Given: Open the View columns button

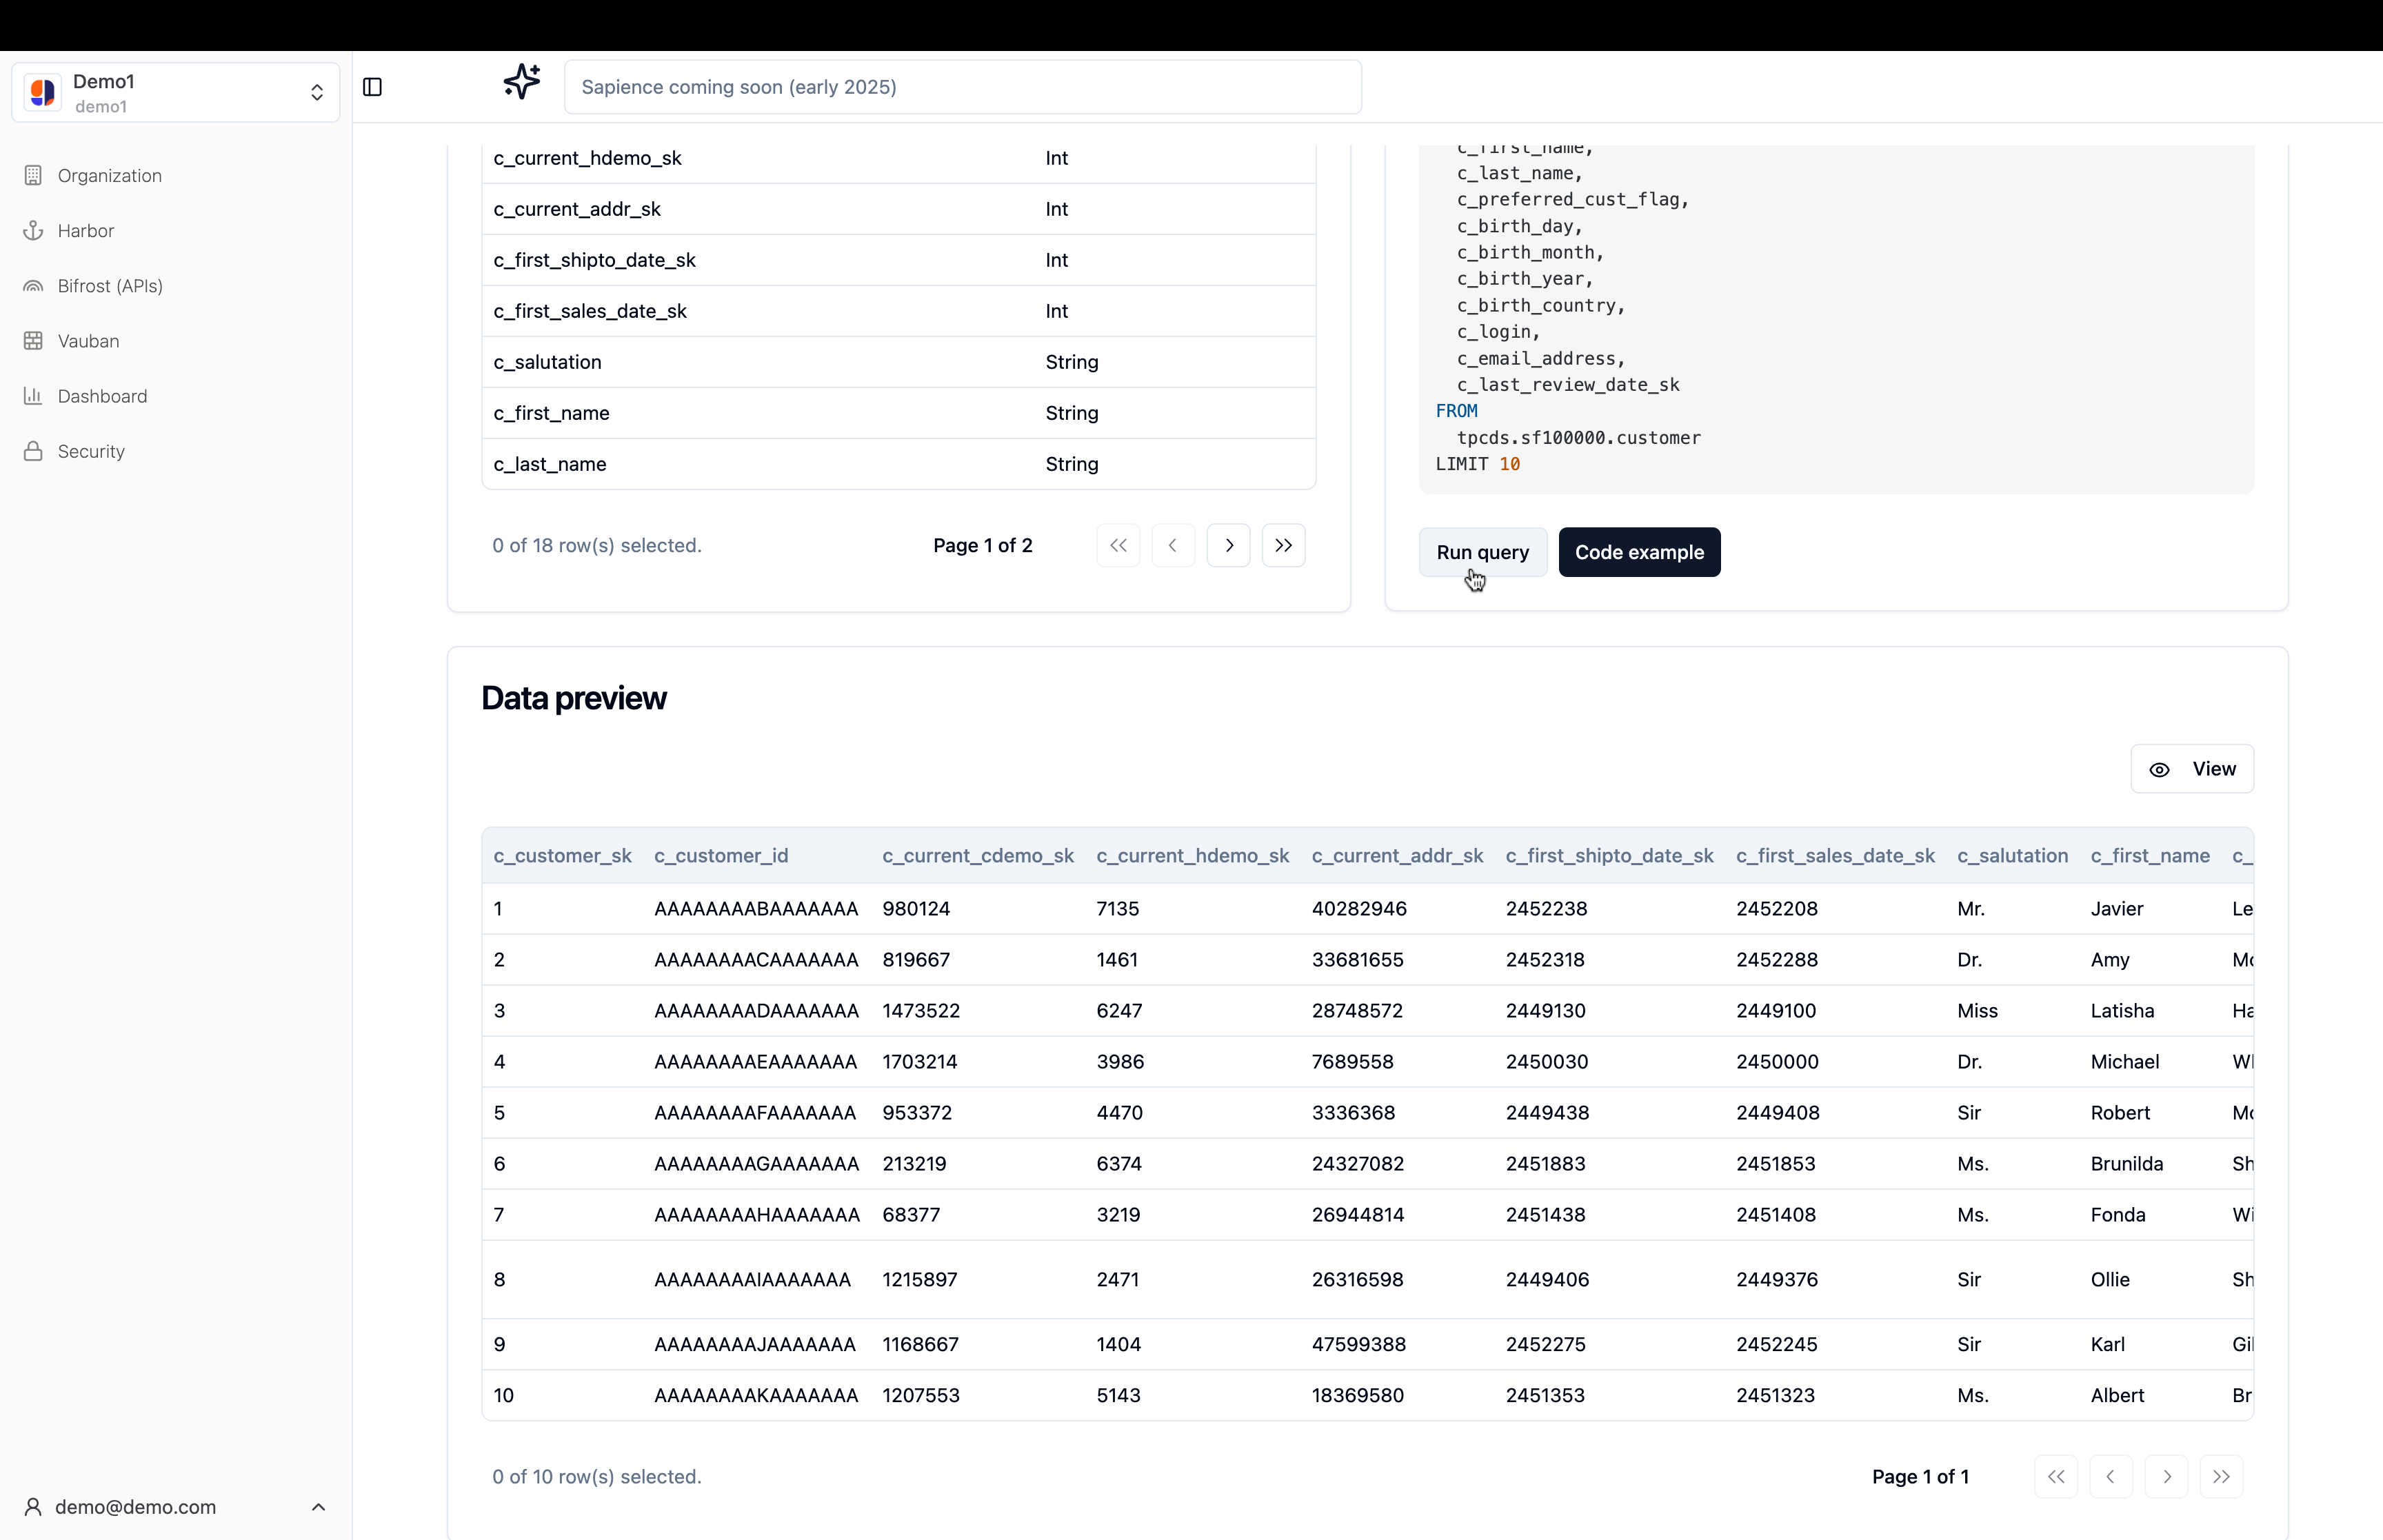Looking at the screenshot, I should pyautogui.click(x=2191, y=769).
